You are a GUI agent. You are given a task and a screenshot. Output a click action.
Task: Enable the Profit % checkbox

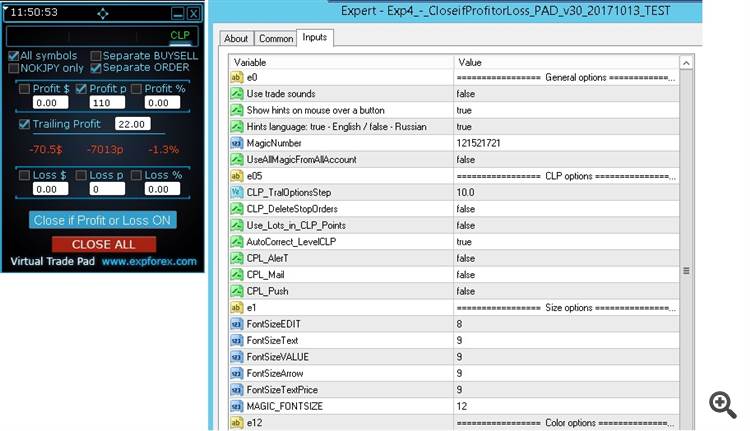coord(136,88)
